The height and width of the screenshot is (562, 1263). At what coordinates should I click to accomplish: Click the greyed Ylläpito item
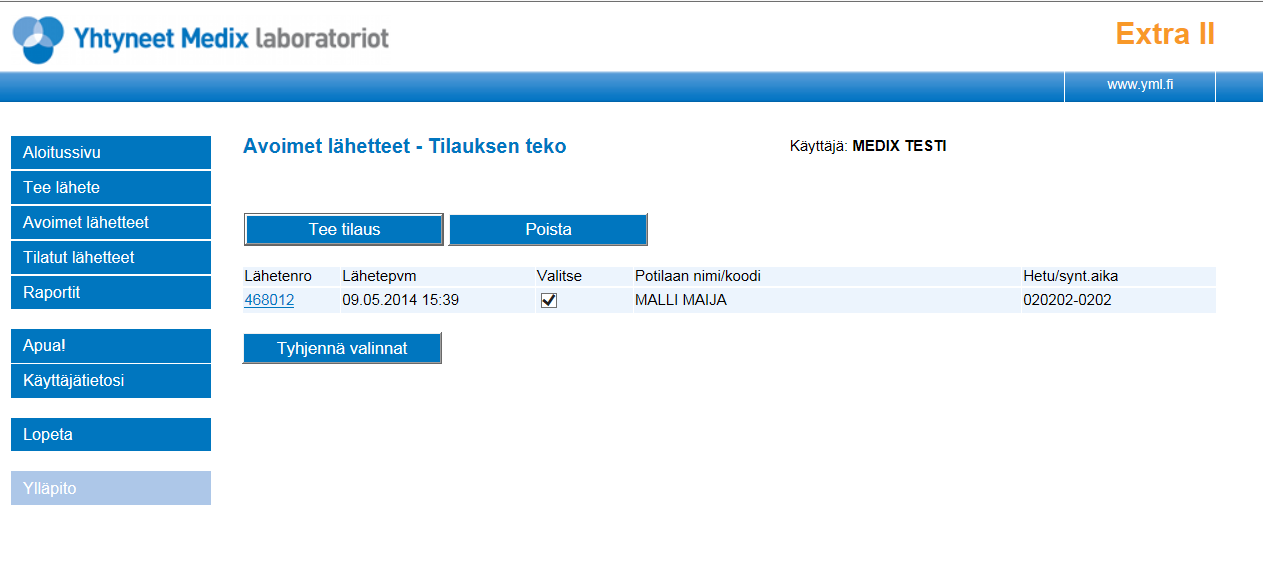pyautogui.click(x=111, y=489)
